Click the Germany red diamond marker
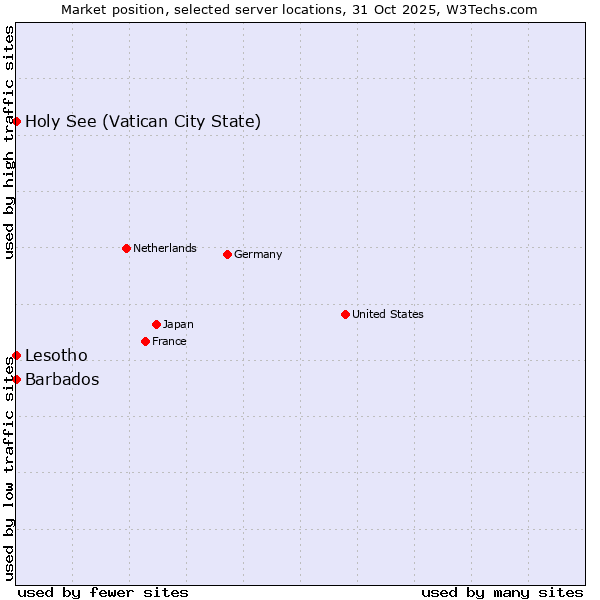The width and height of the screenshot is (600, 600). tap(227, 254)
